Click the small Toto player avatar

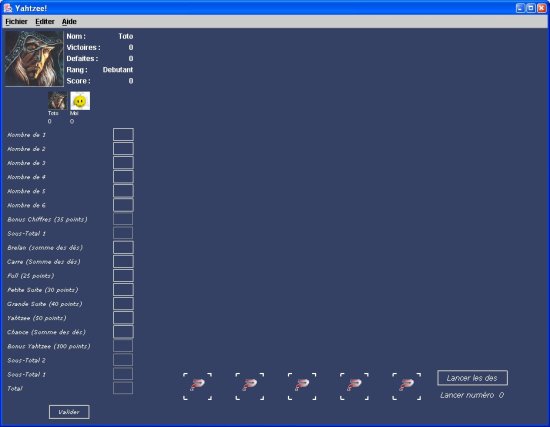tap(57, 101)
